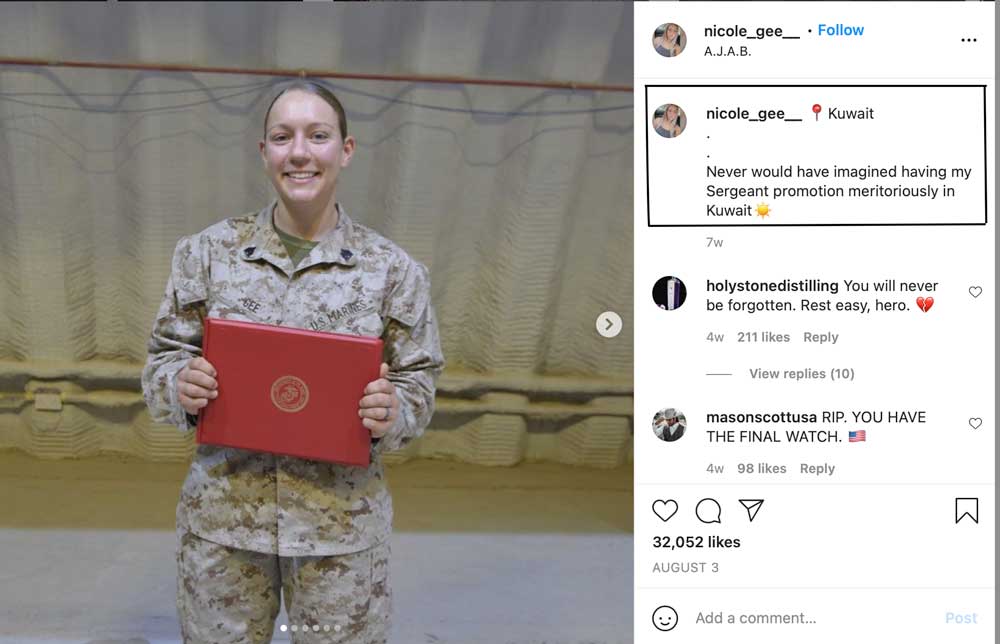1000x644 pixels.
Task: Share post via paper plane icon
Action: (x=751, y=510)
